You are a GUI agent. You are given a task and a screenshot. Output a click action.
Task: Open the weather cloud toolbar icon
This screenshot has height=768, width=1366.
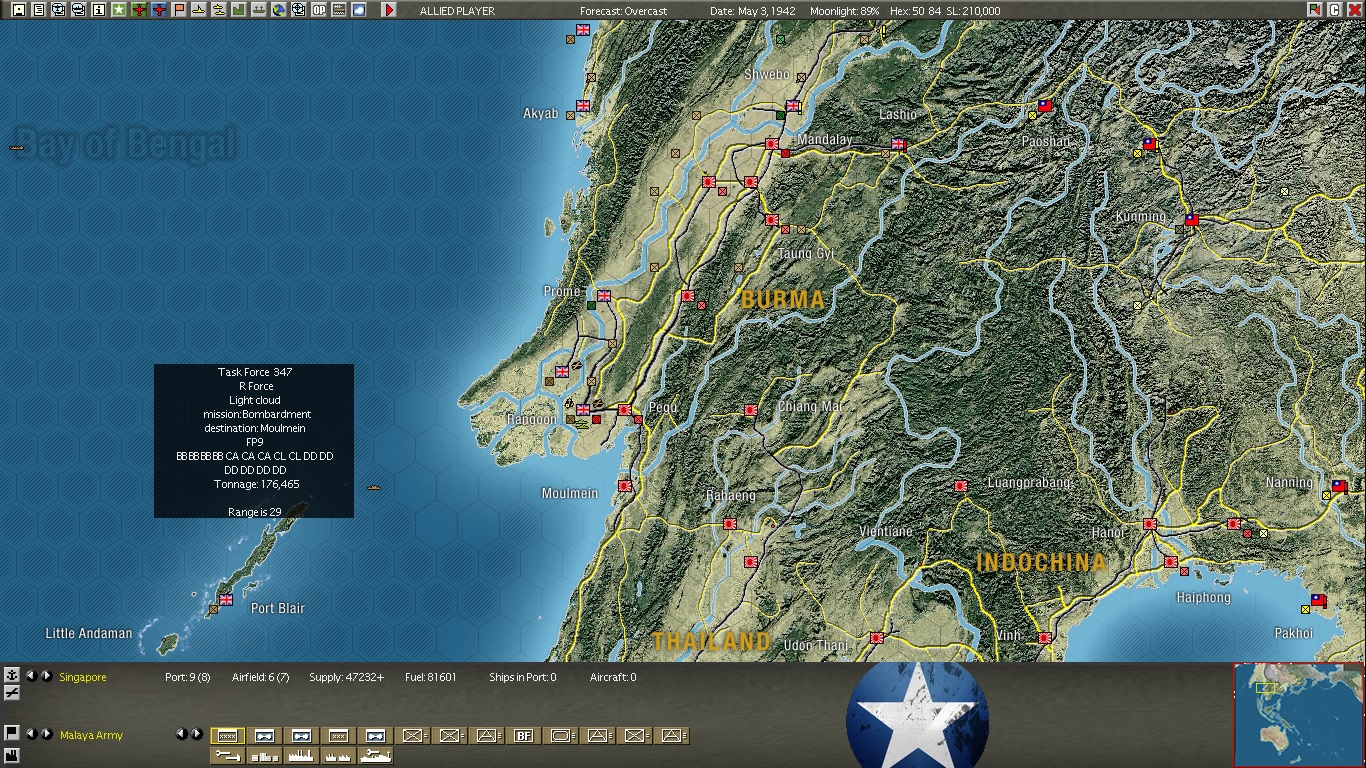(359, 10)
